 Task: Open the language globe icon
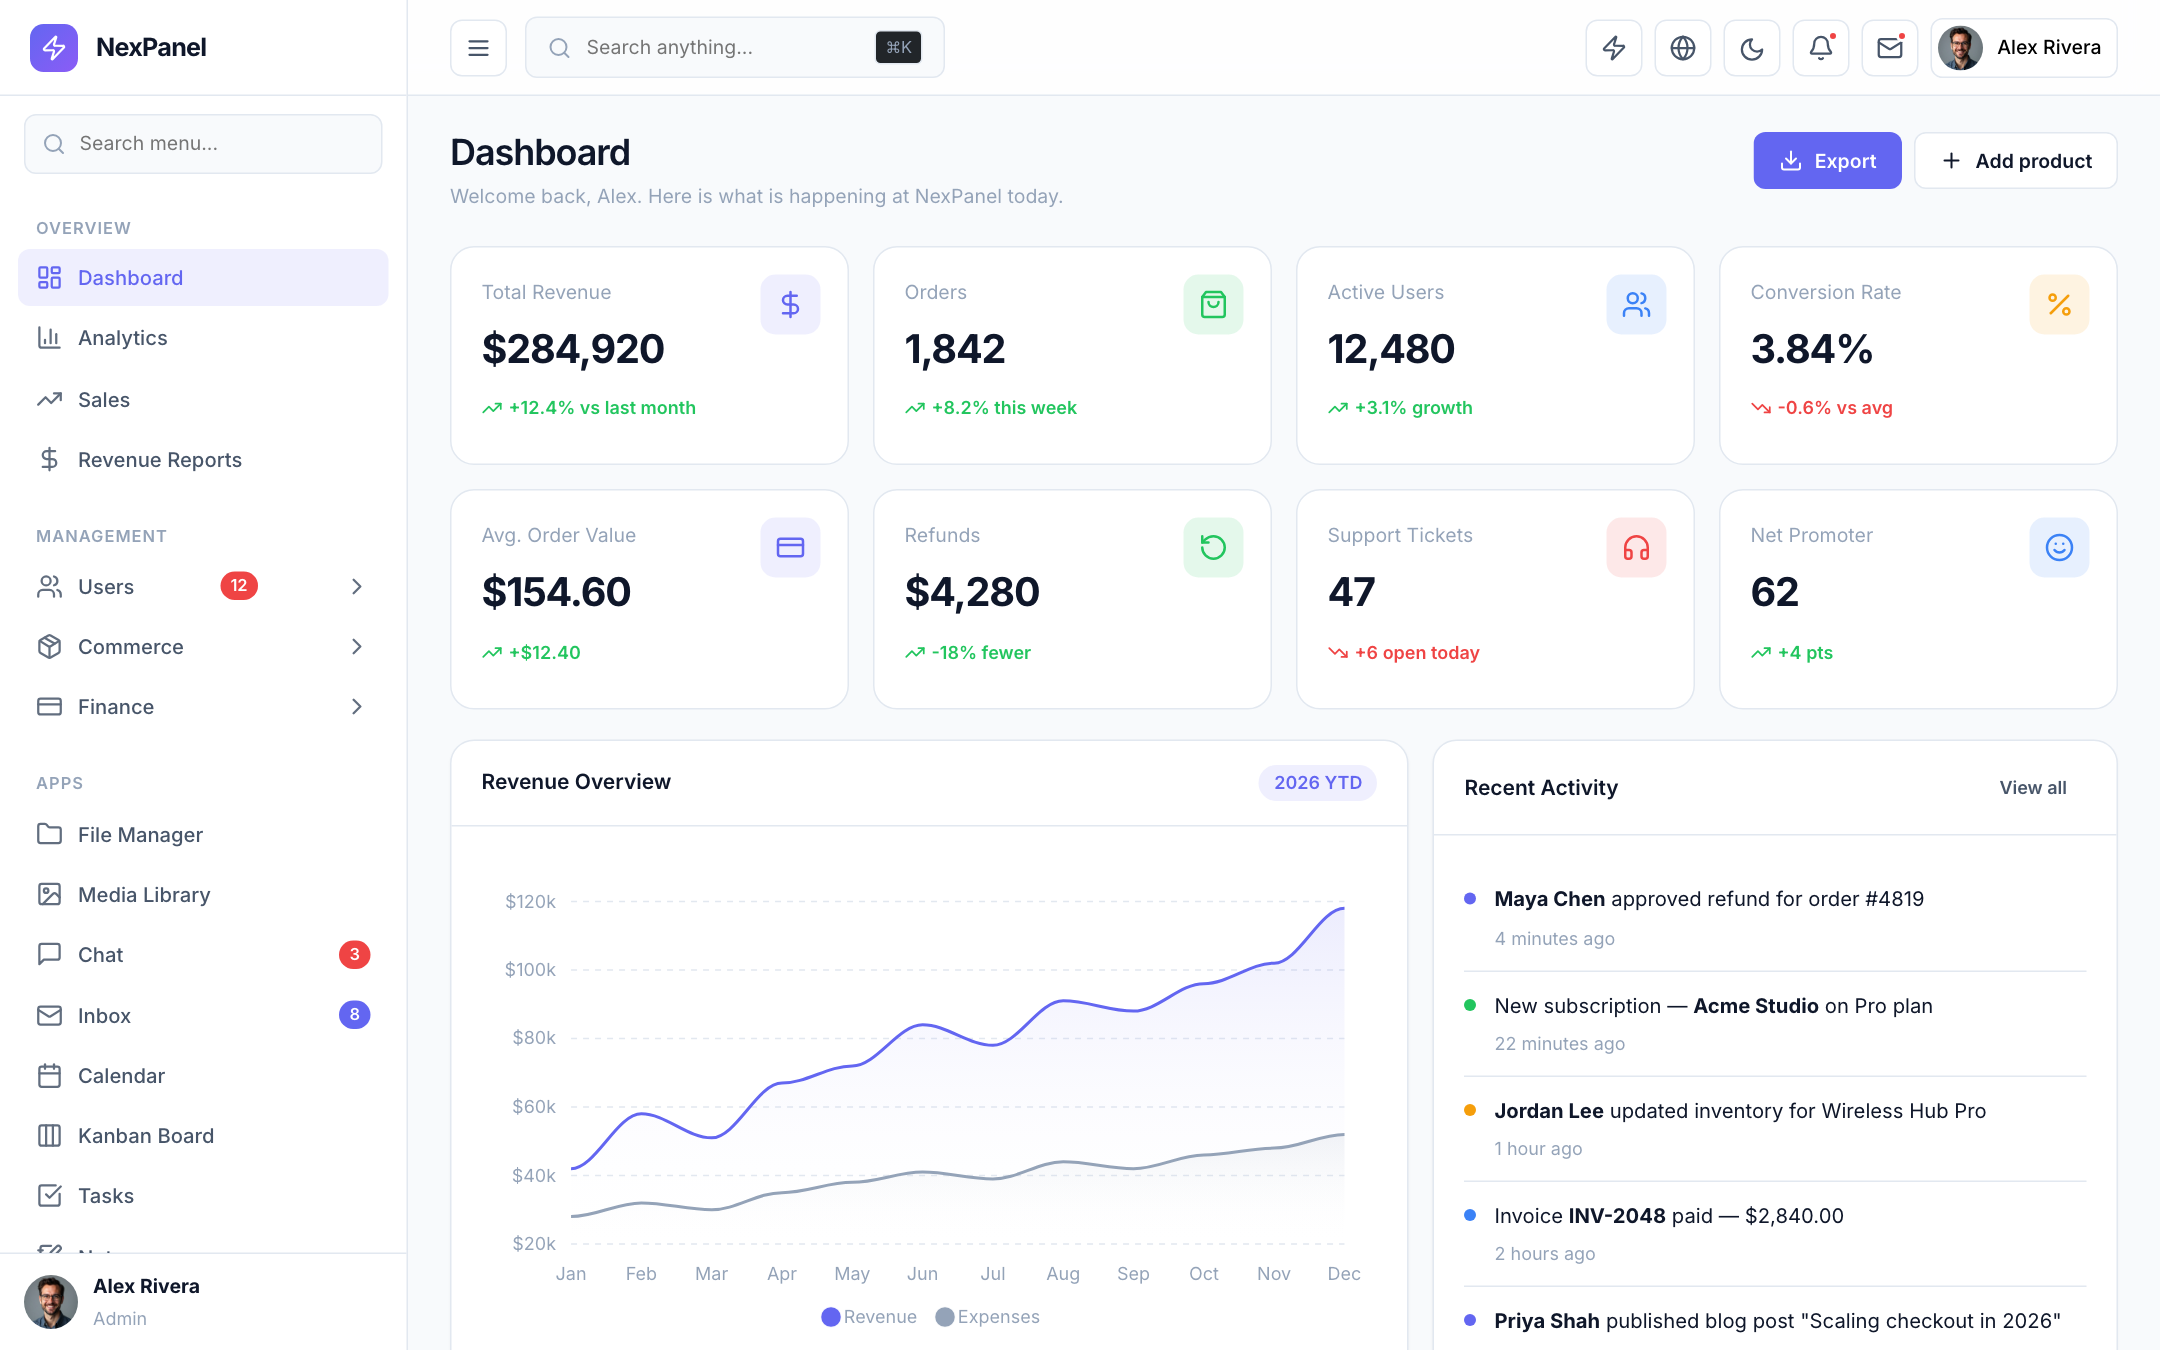tap(1683, 47)
